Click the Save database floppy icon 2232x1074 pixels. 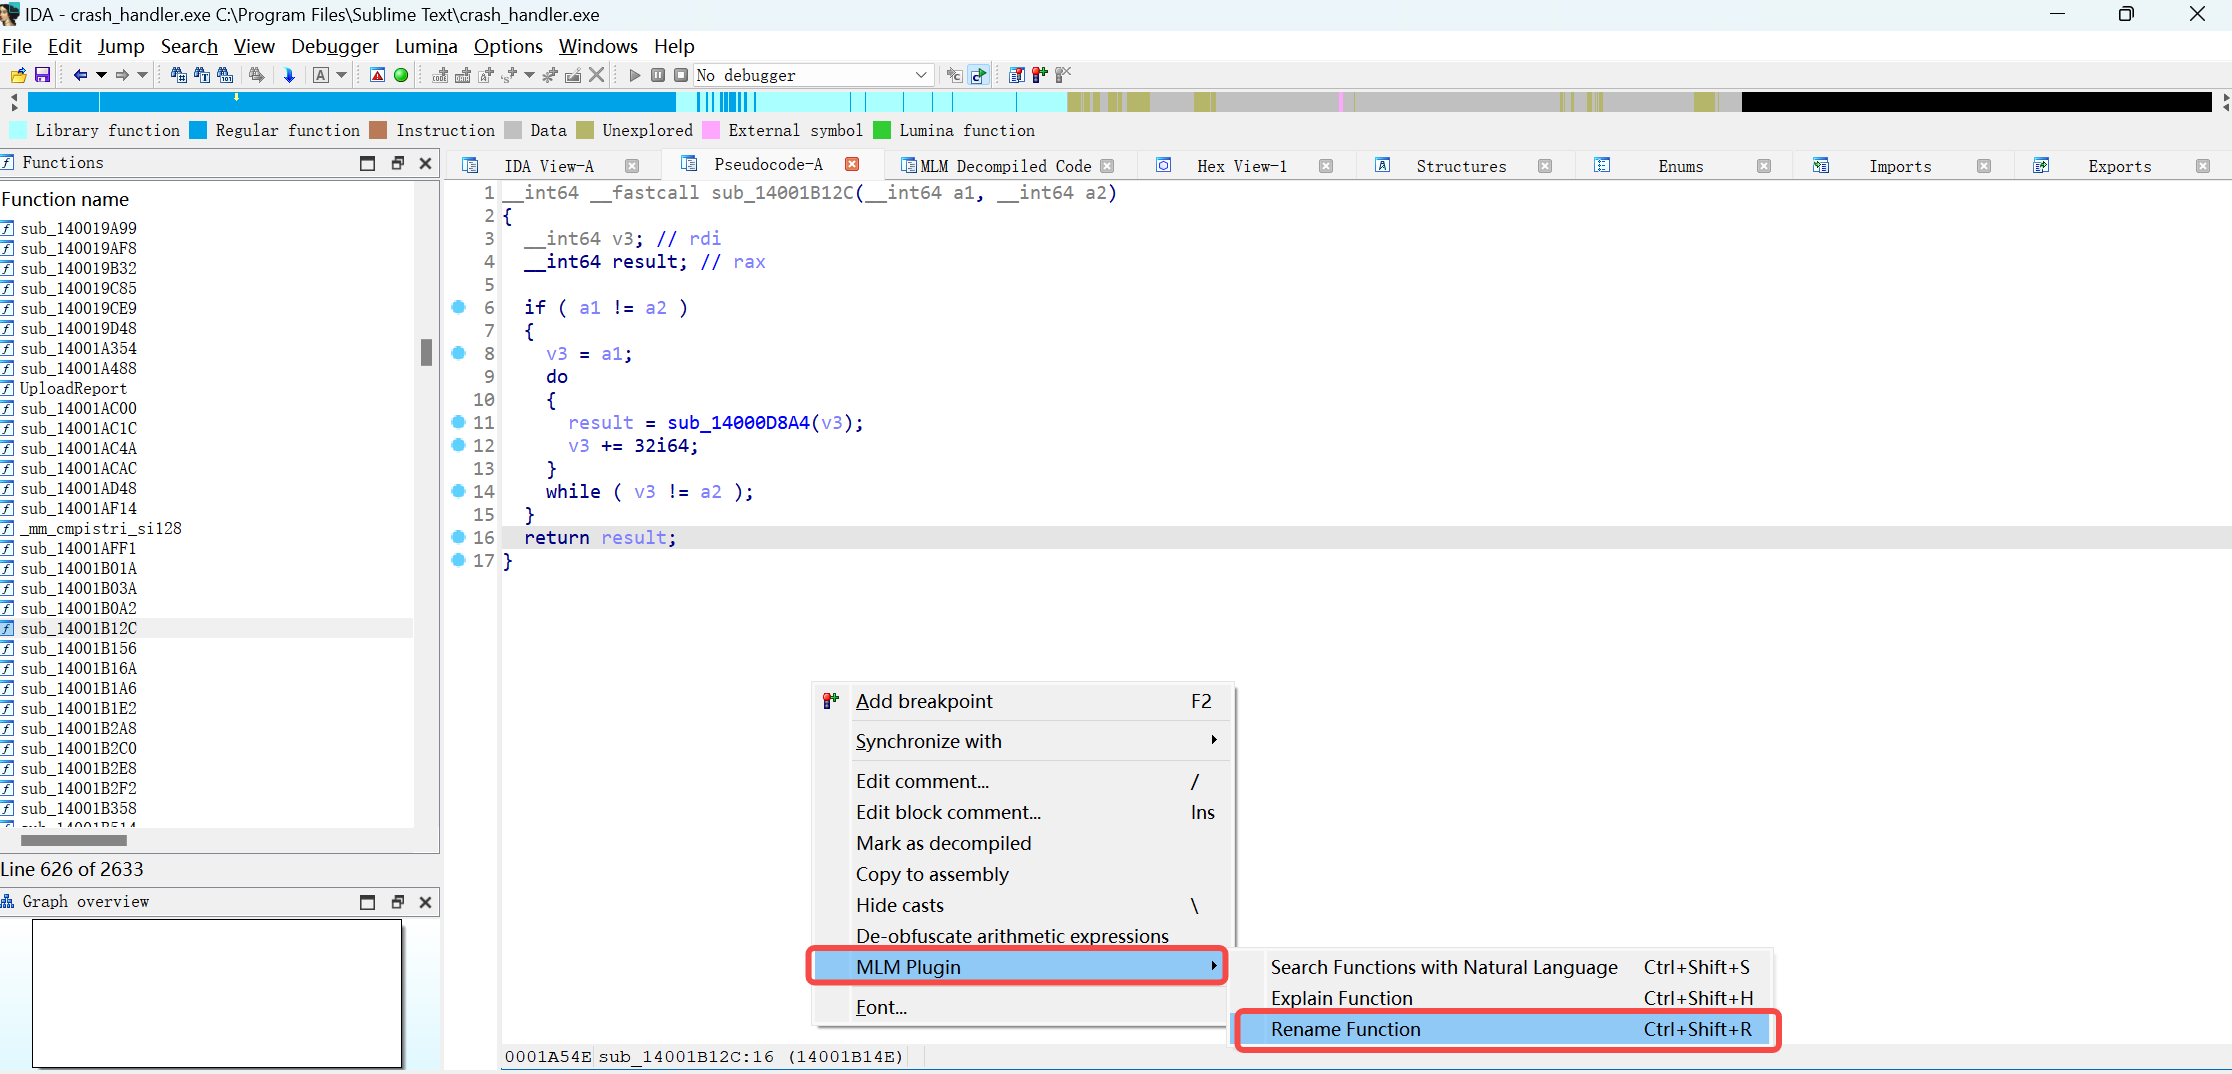point(42,75)
